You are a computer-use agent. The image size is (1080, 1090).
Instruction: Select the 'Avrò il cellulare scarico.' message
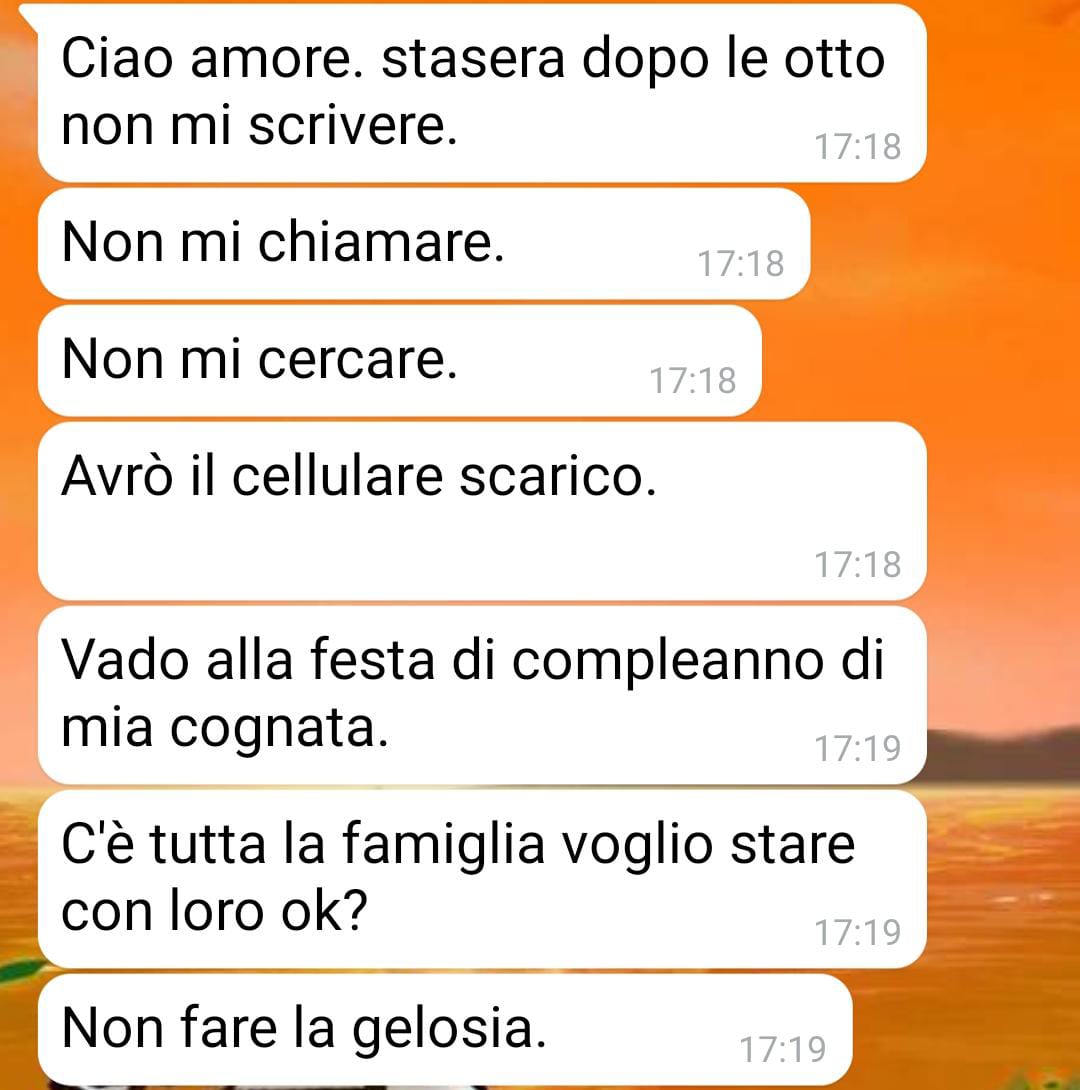(x=482, y=511)
